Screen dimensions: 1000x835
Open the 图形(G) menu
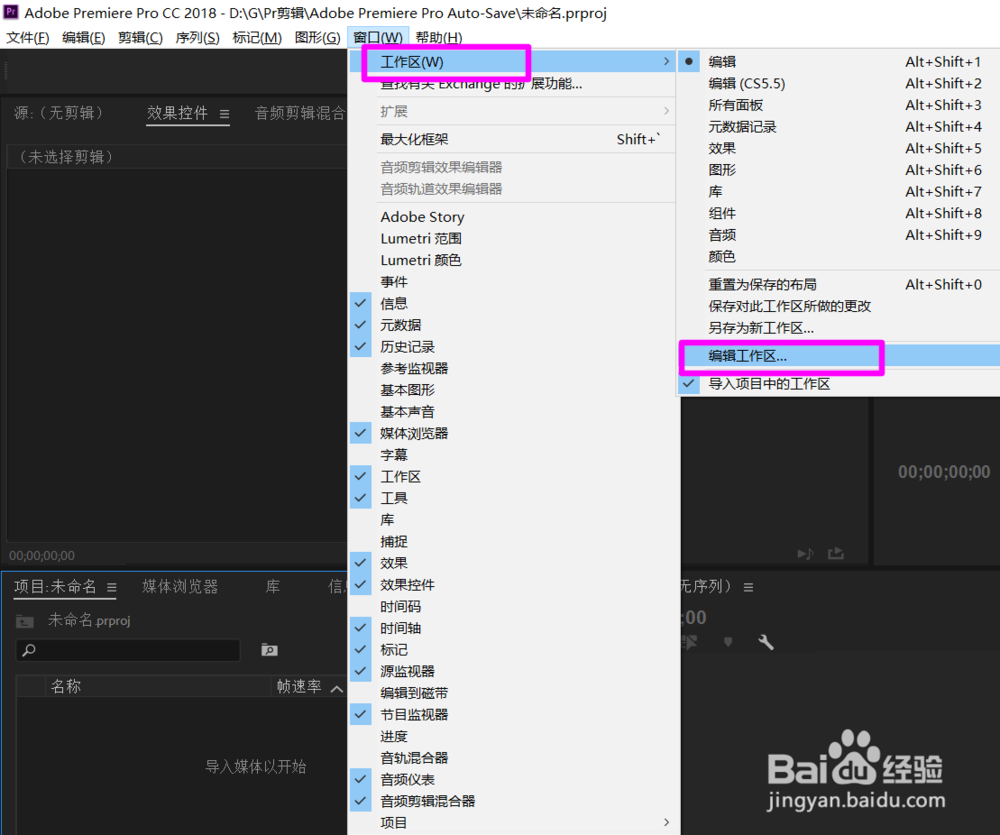pos(318,38)
